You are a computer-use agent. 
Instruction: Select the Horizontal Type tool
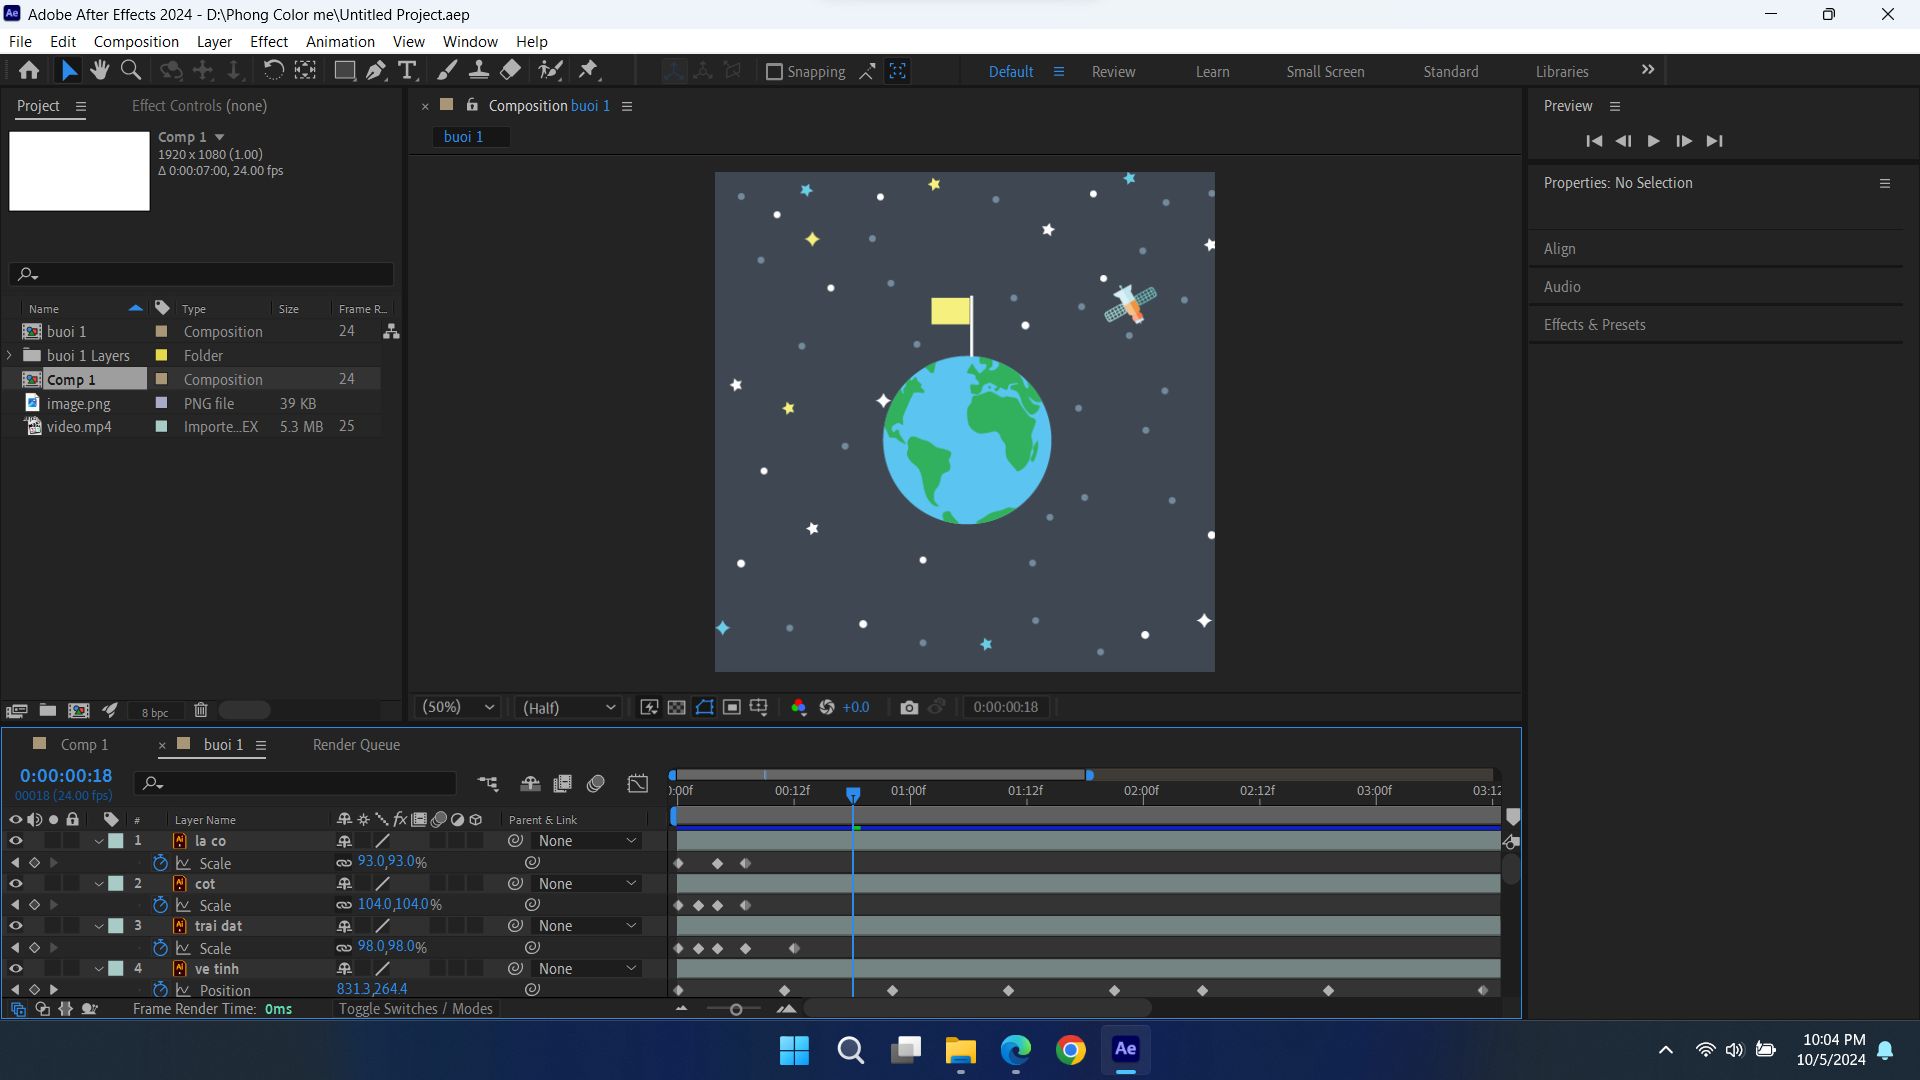407,70
